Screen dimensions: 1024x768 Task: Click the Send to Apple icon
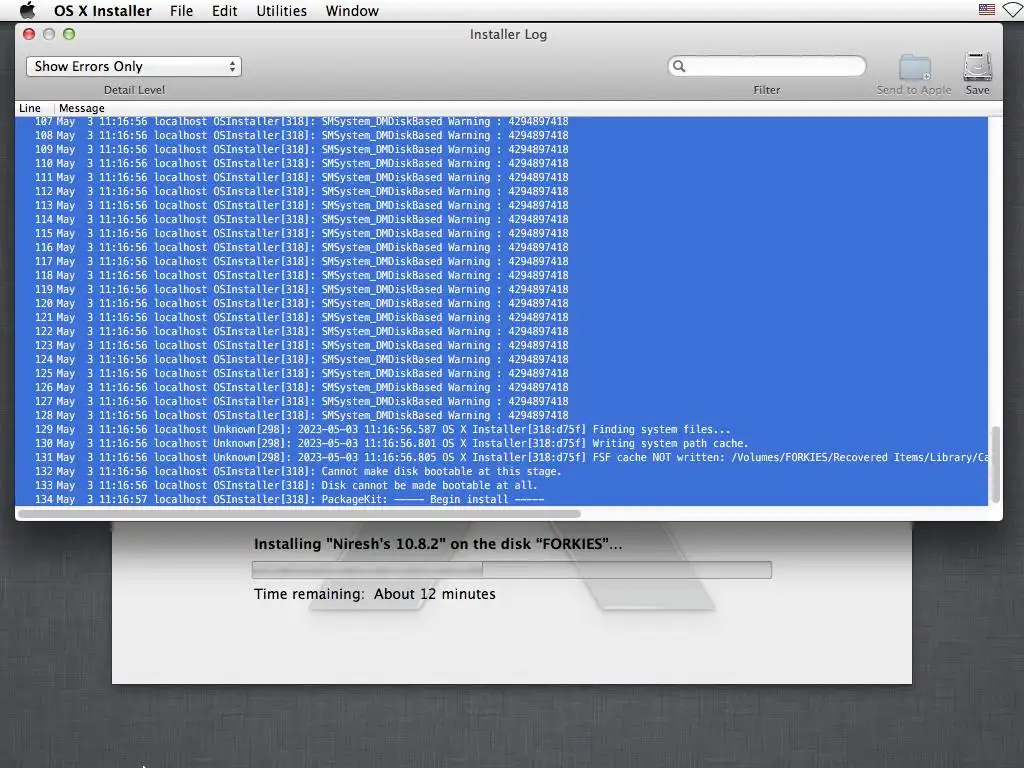[x=914, y=67]
